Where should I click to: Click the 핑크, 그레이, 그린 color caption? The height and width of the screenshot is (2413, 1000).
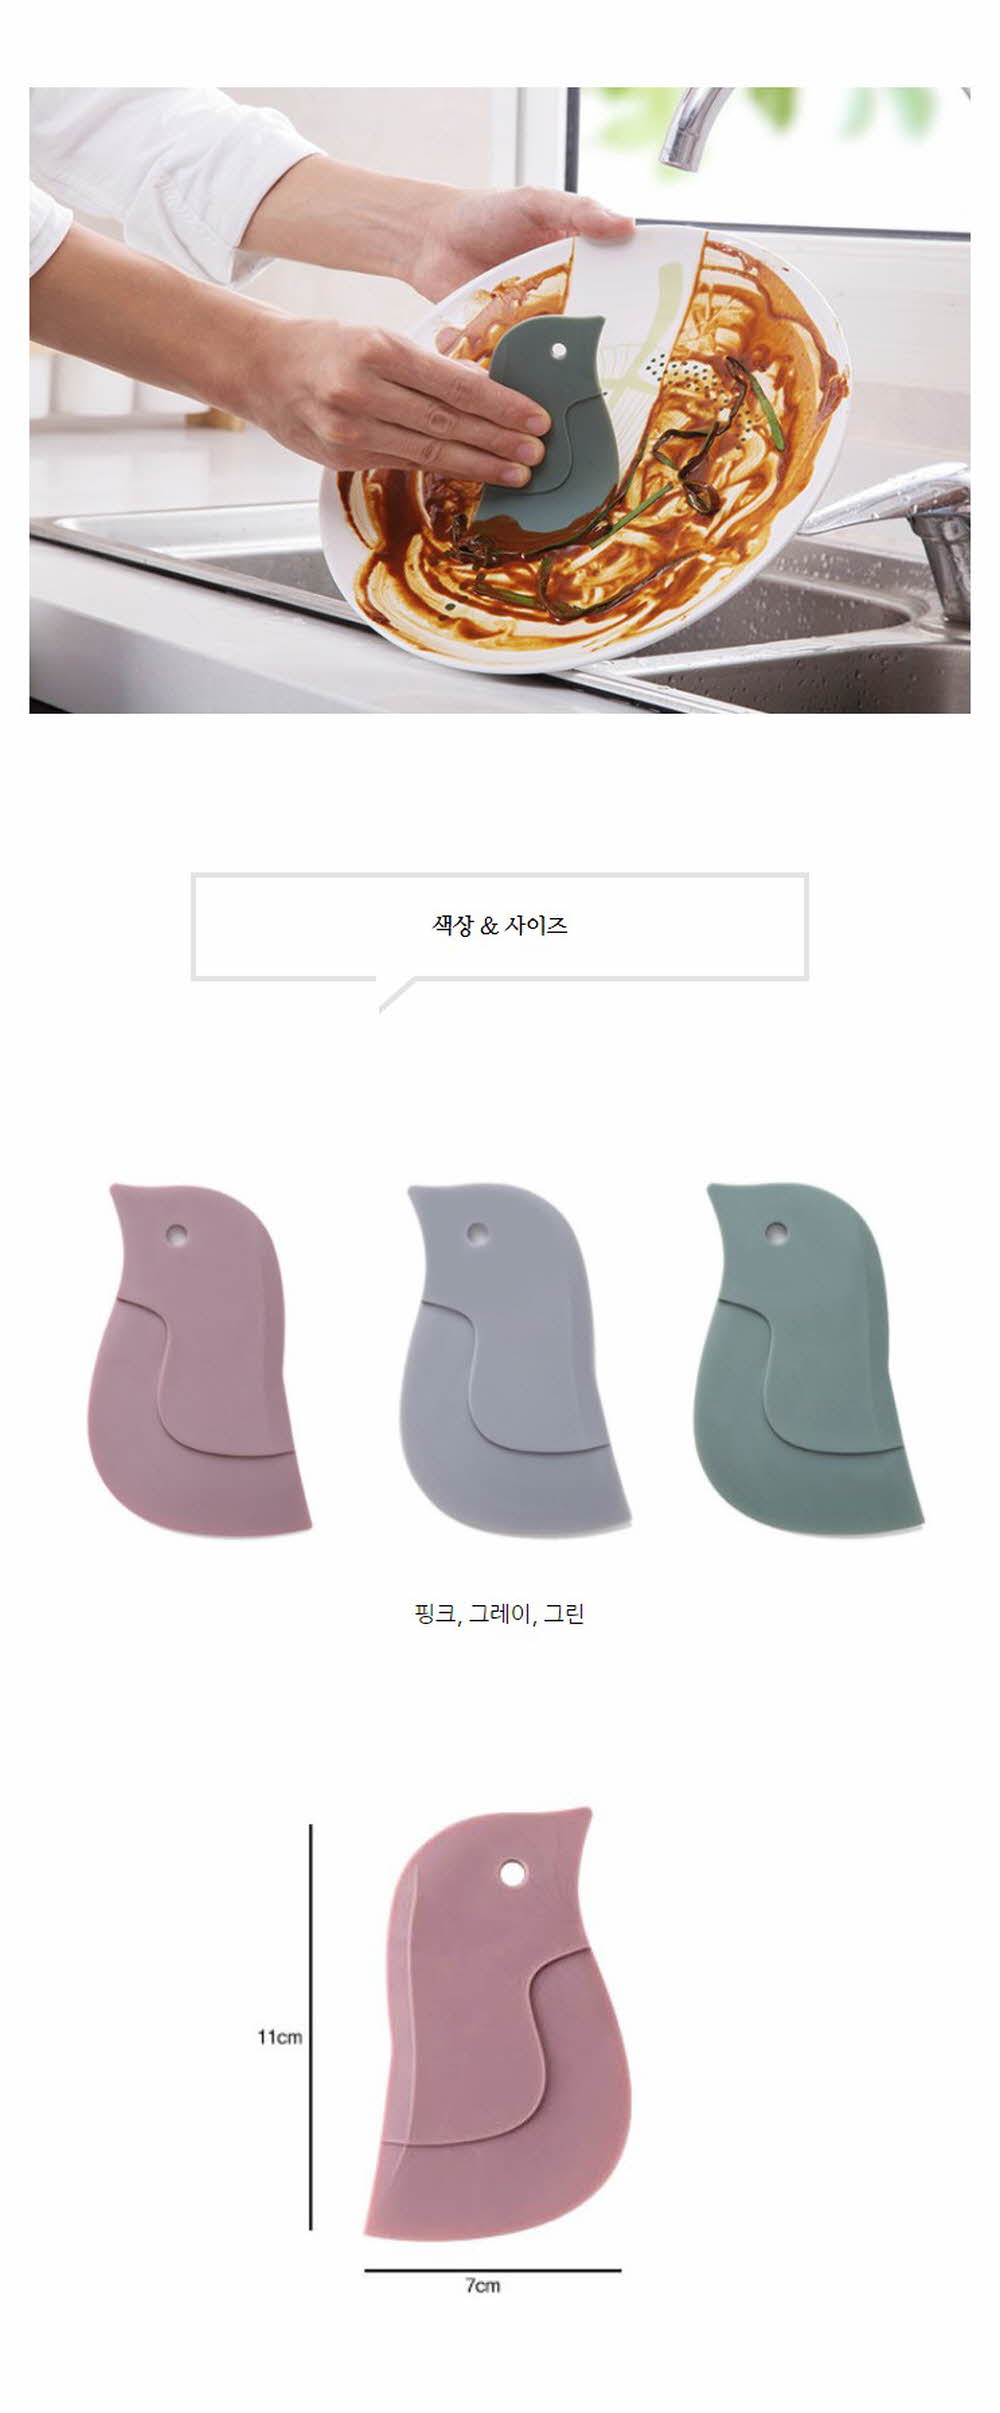click(x=499, y=1613)
